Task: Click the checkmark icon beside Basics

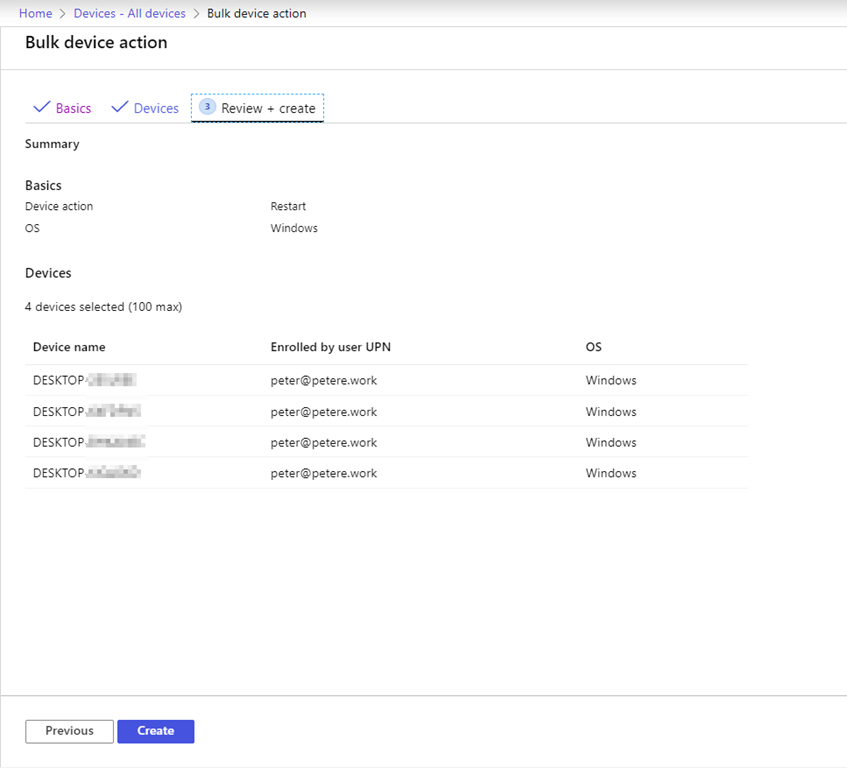Action: tap(42, 107)
